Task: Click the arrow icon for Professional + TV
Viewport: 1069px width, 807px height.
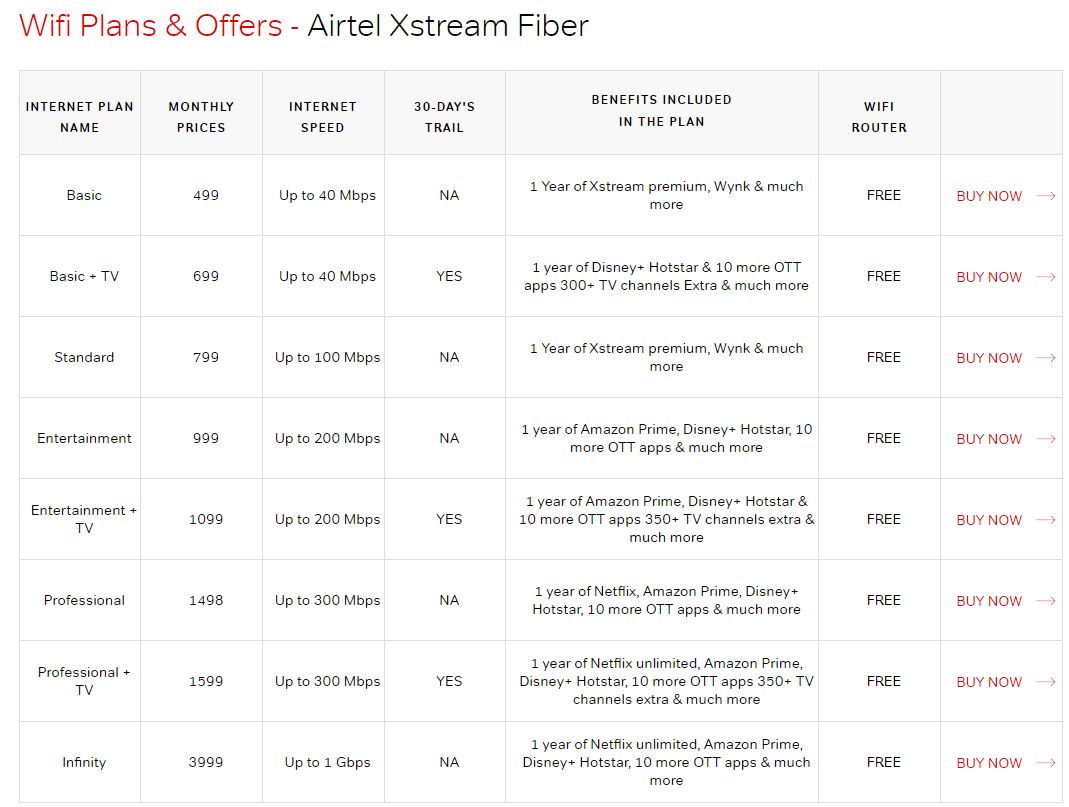Action: coord(1046,682)
